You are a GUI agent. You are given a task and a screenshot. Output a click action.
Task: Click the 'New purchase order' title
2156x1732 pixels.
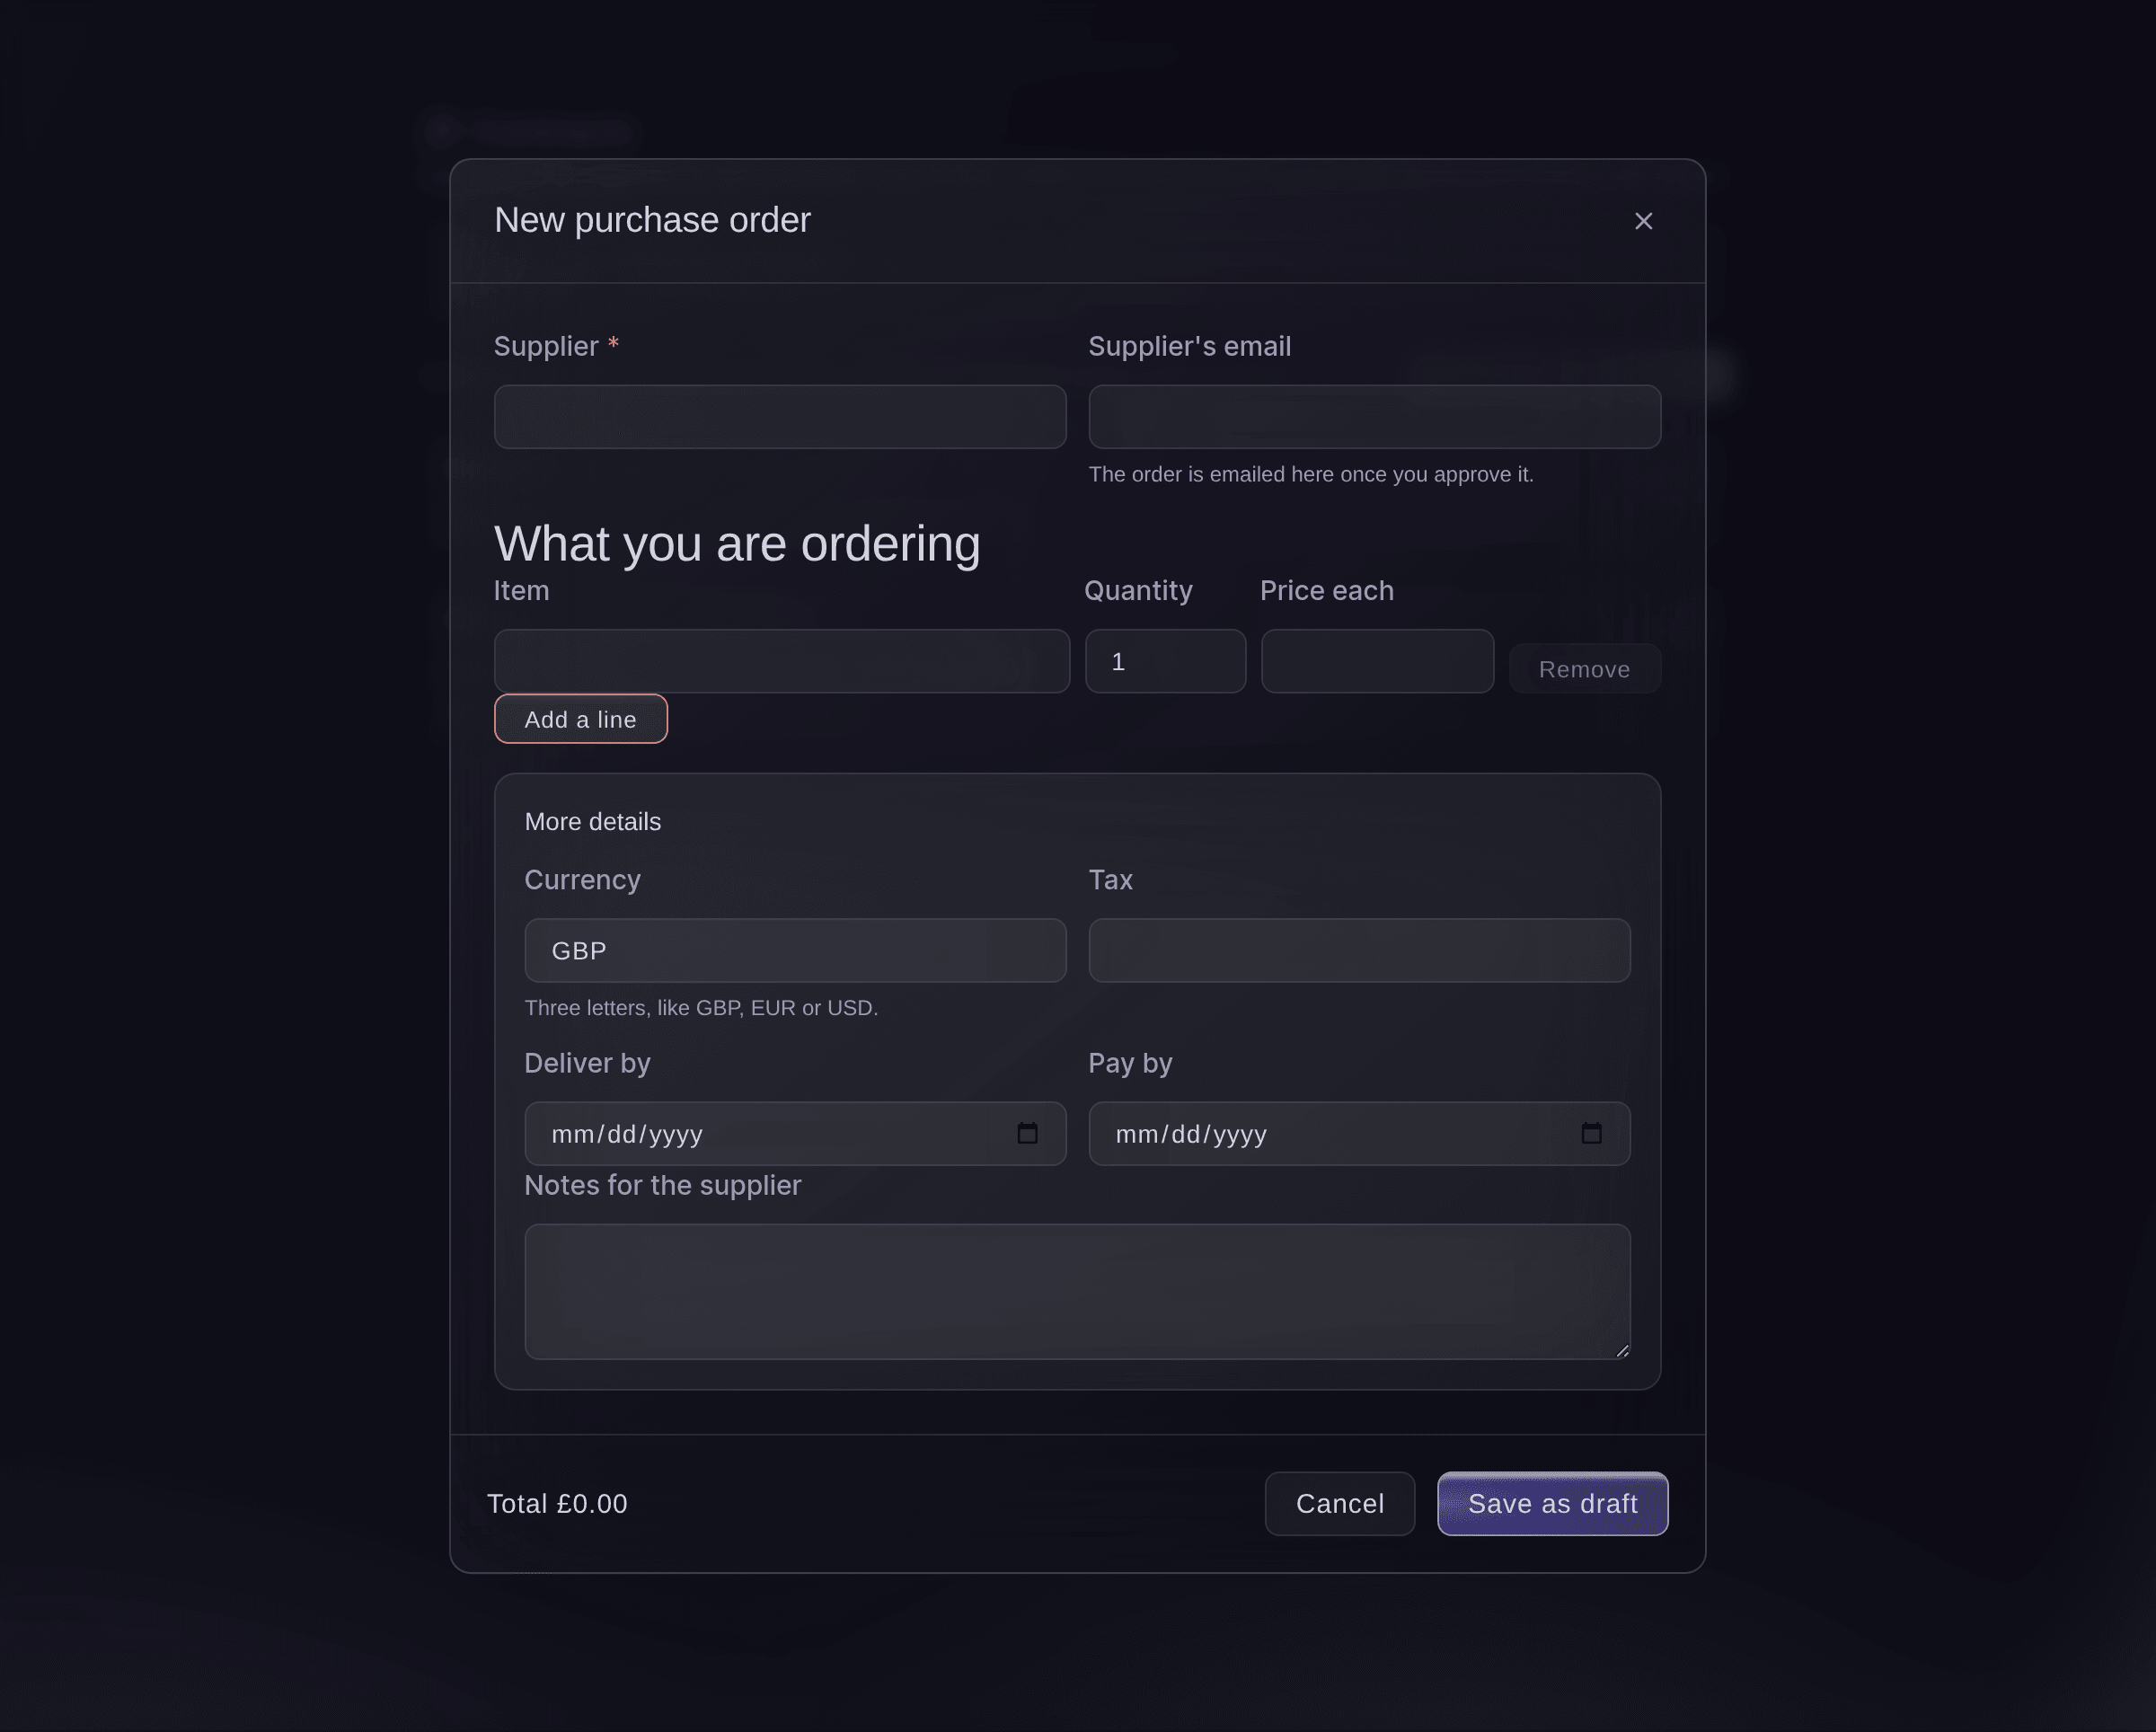(x=652, y=220)
